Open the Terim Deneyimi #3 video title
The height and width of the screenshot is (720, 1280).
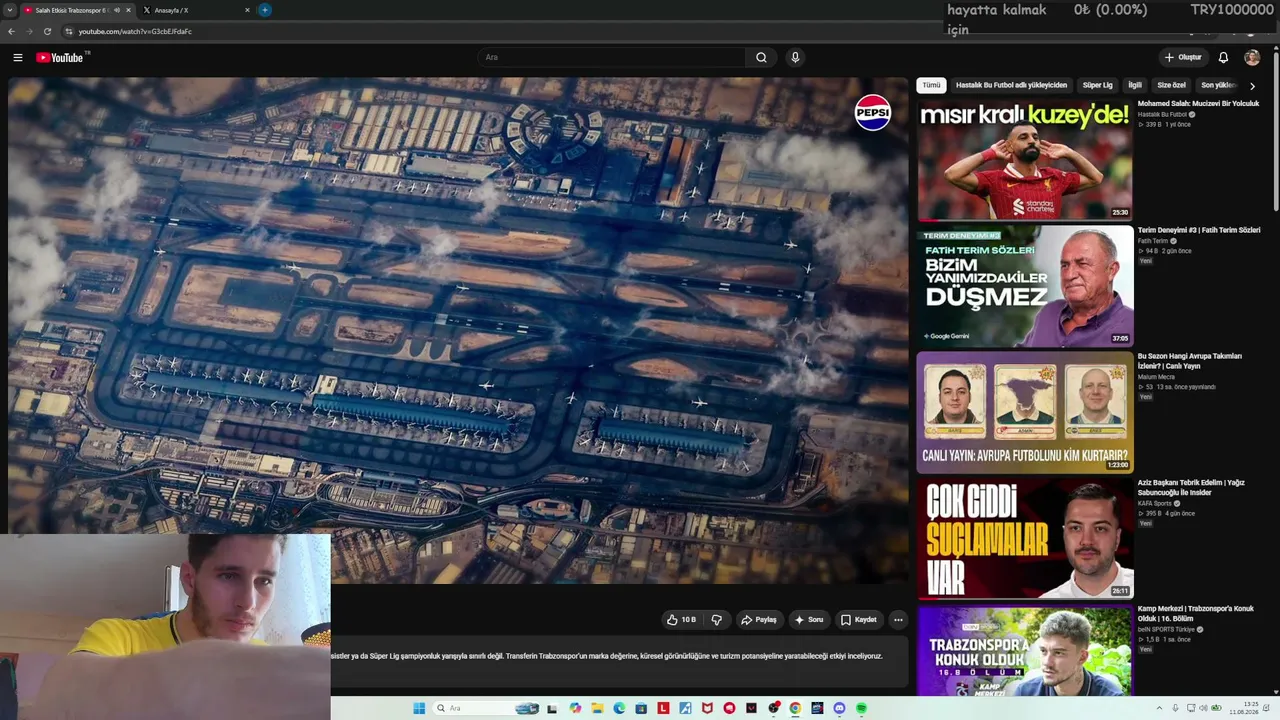1198,230
